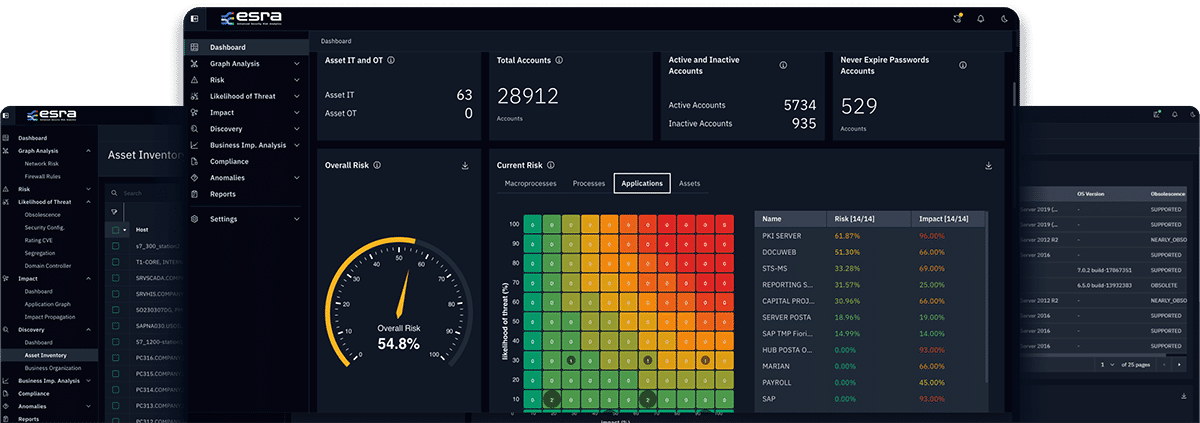This screenshot has width=1200, height=423.
Task: Open Reports from the main sidebar
Action: pos(223,194)
